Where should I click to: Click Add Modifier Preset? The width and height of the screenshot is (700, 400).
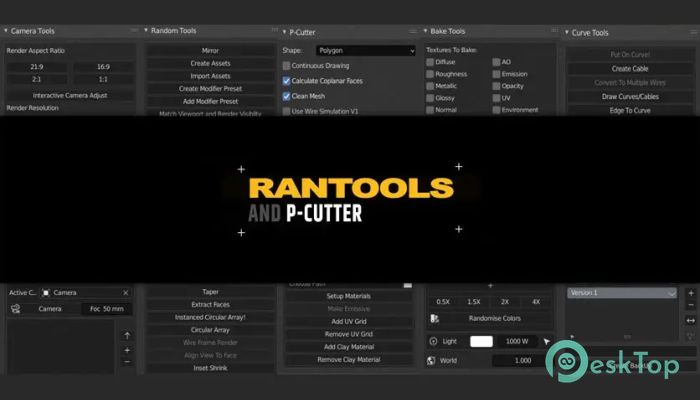(210, 101)
